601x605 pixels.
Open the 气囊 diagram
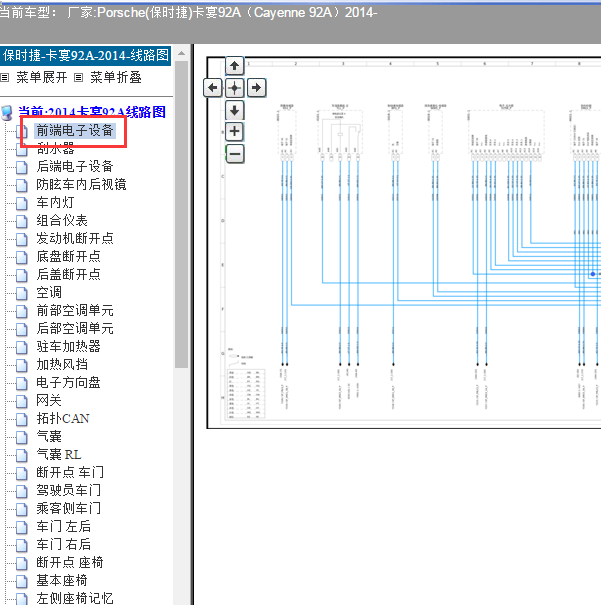[x=49, y=436]
